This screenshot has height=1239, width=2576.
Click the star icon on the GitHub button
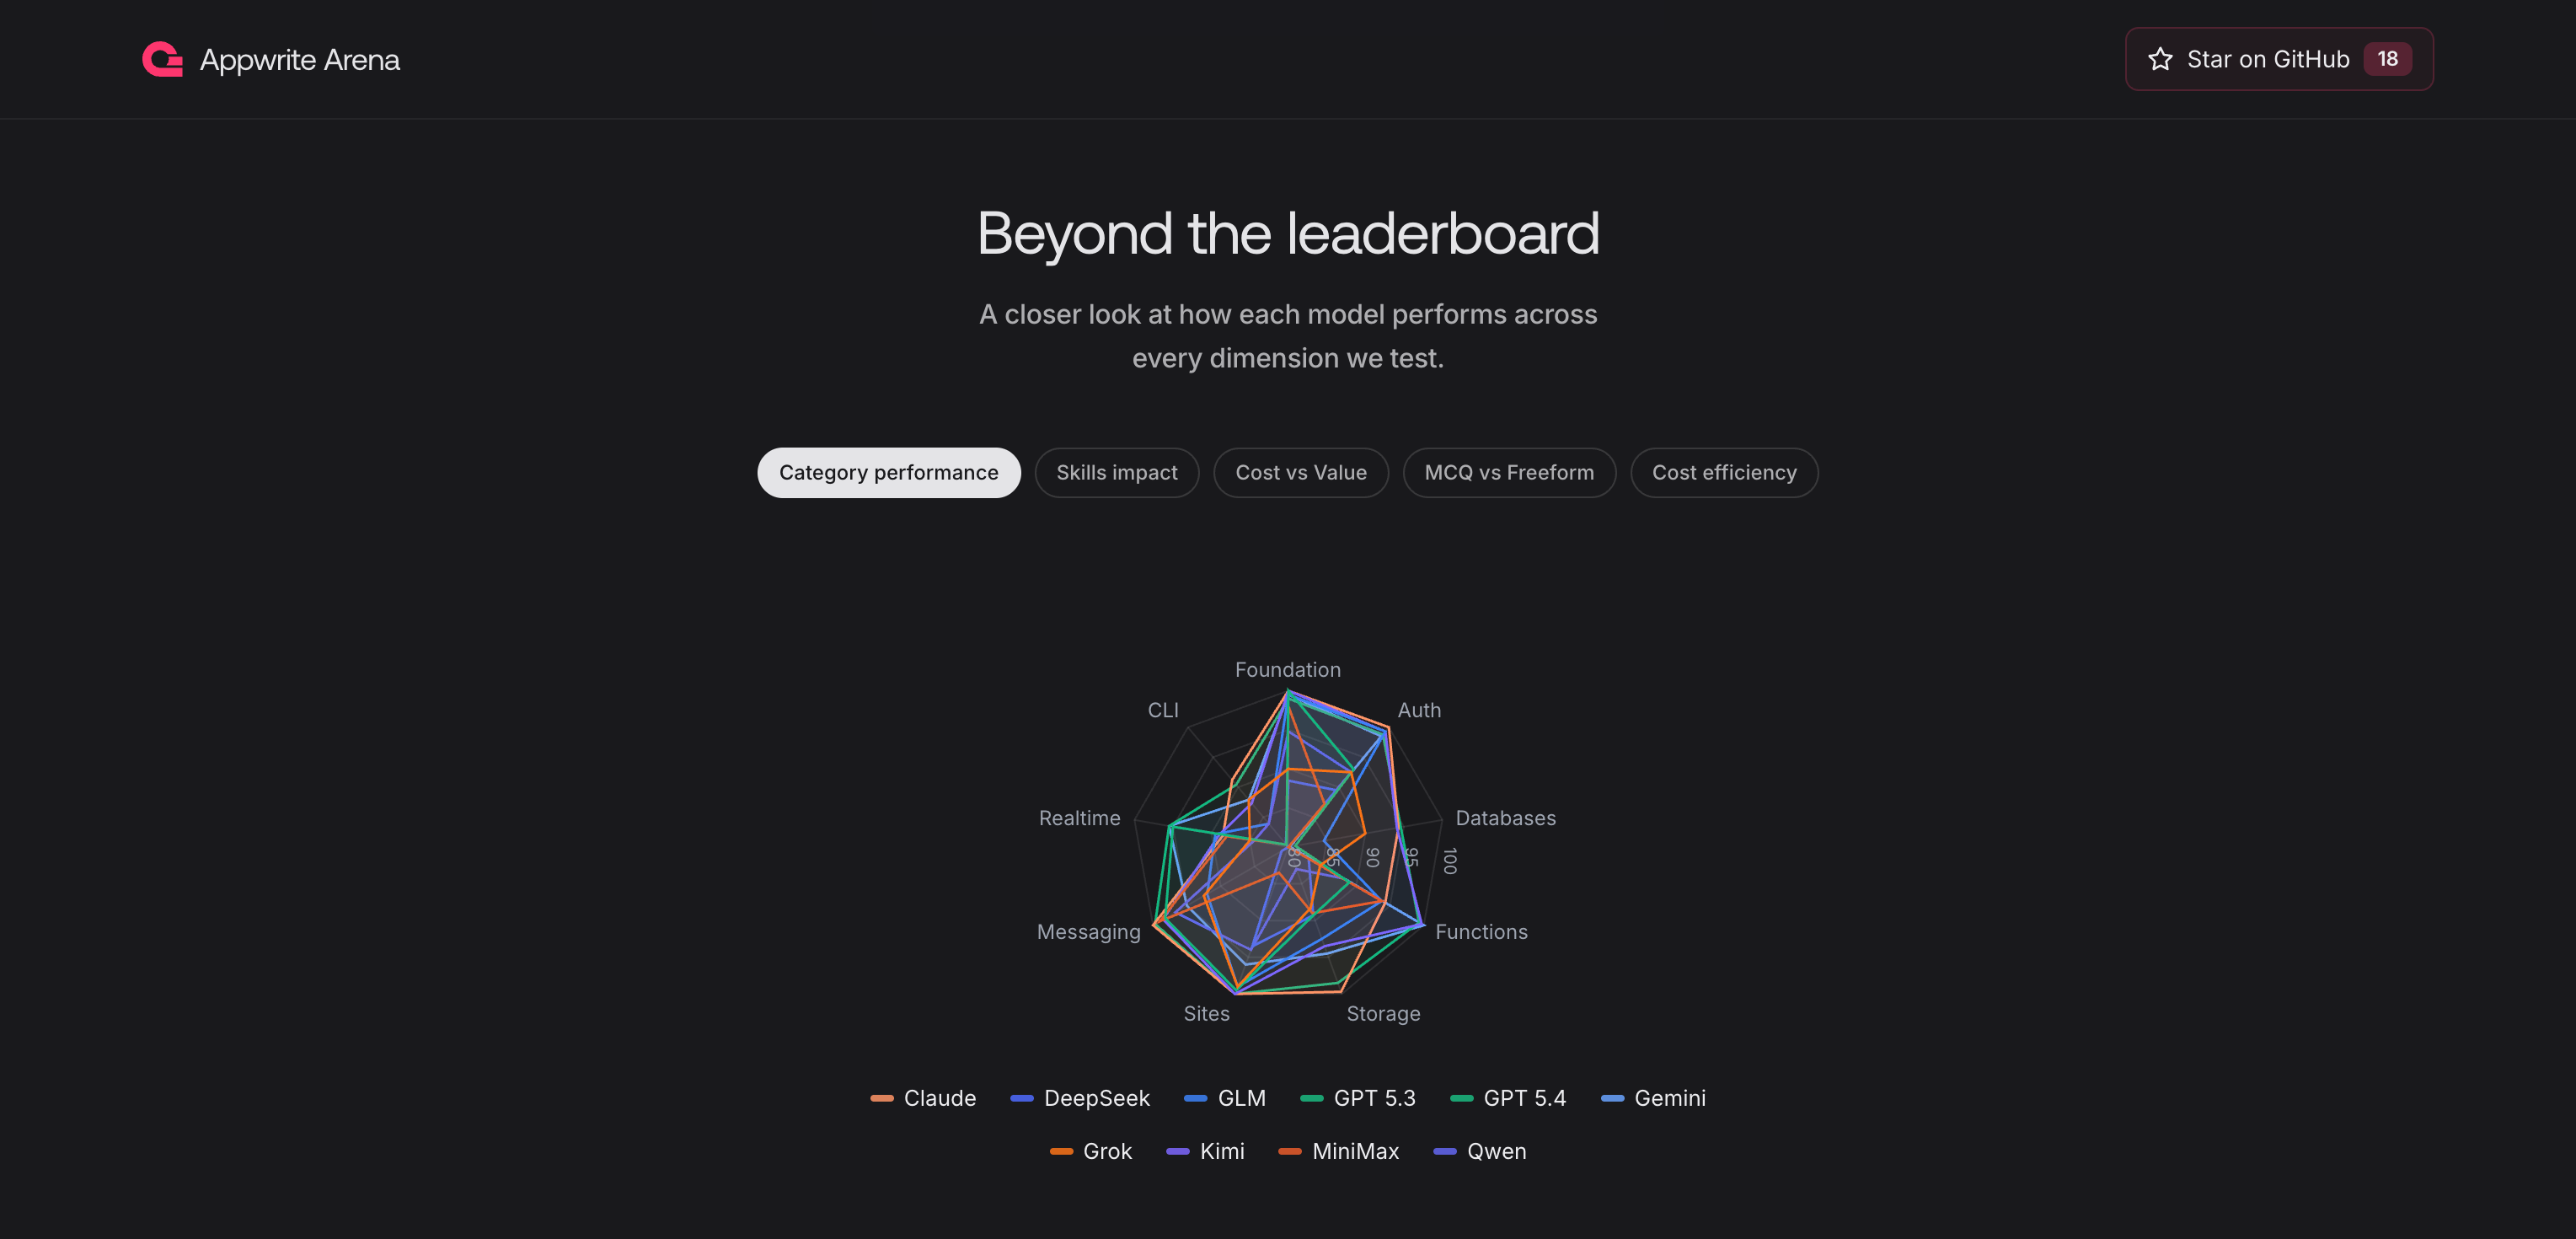pyautogui.click(x=2160, y=59)
